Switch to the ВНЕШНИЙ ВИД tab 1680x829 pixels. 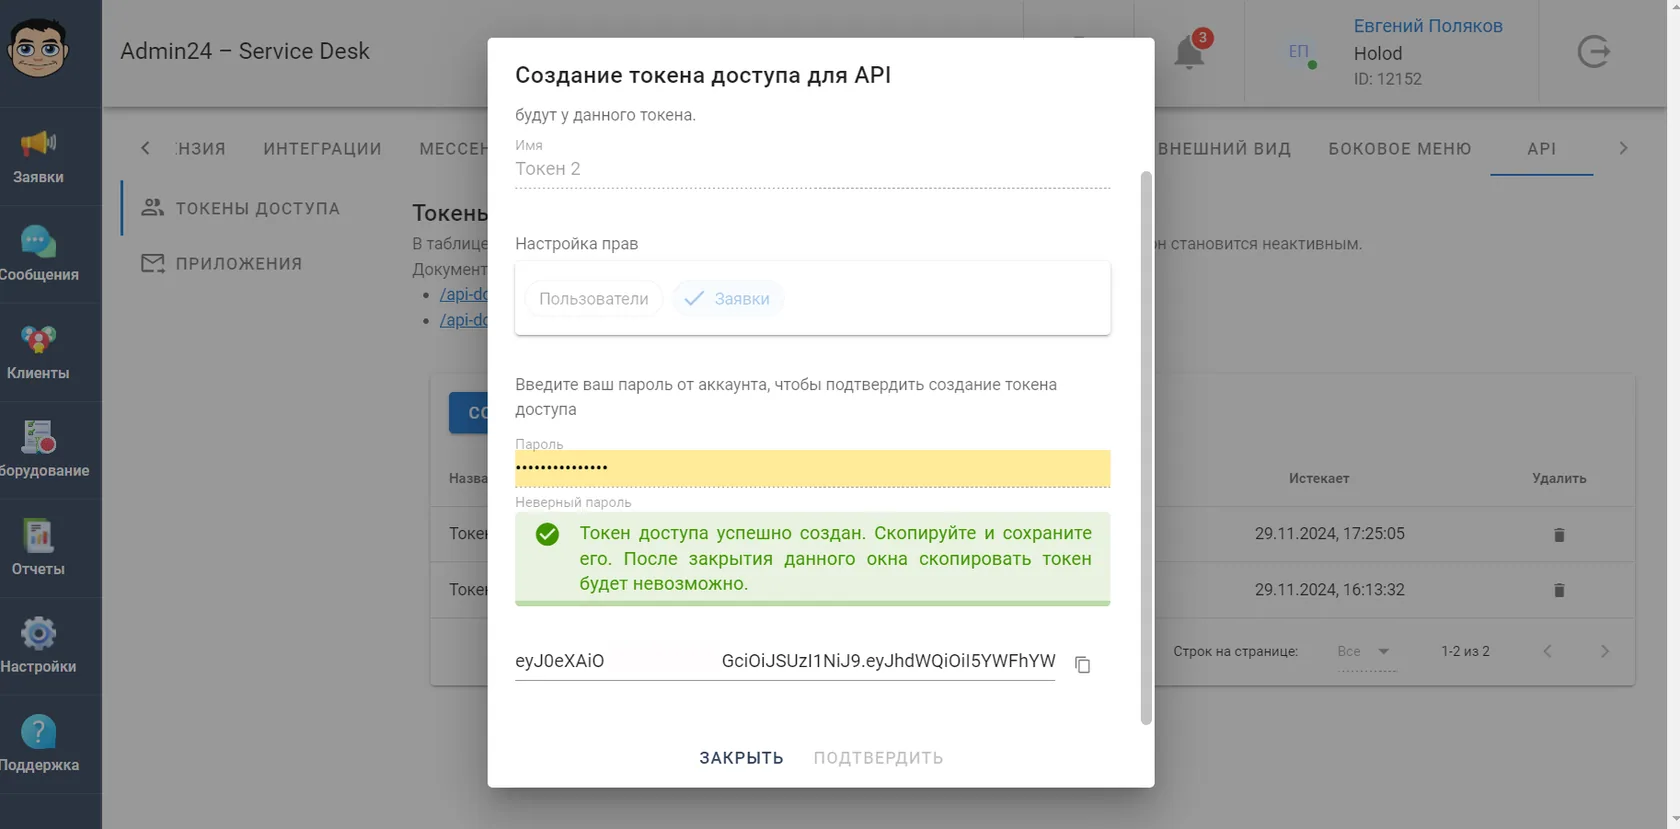[x=1224, y=149]
